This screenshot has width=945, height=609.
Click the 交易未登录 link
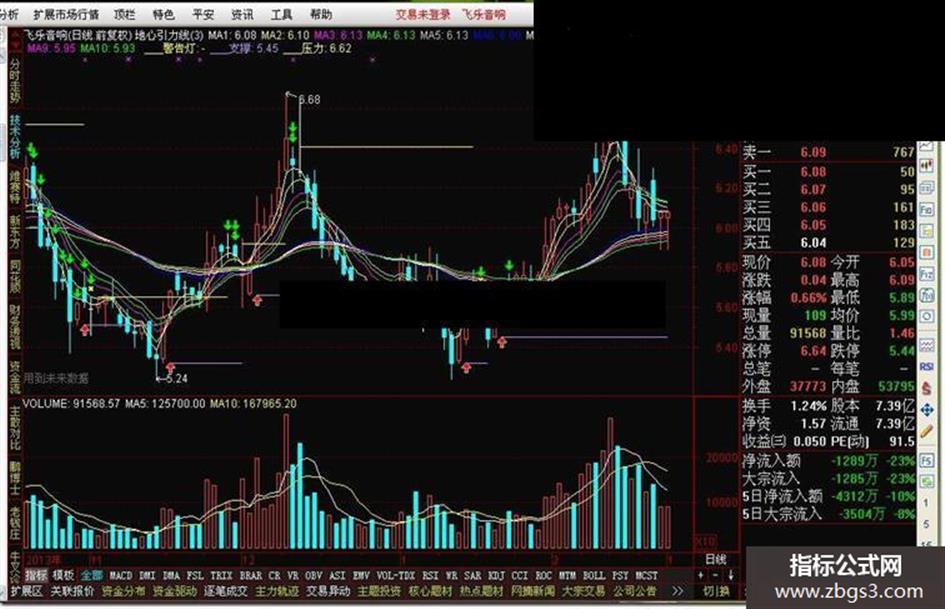pyautogui.click(x=422, y=14)
